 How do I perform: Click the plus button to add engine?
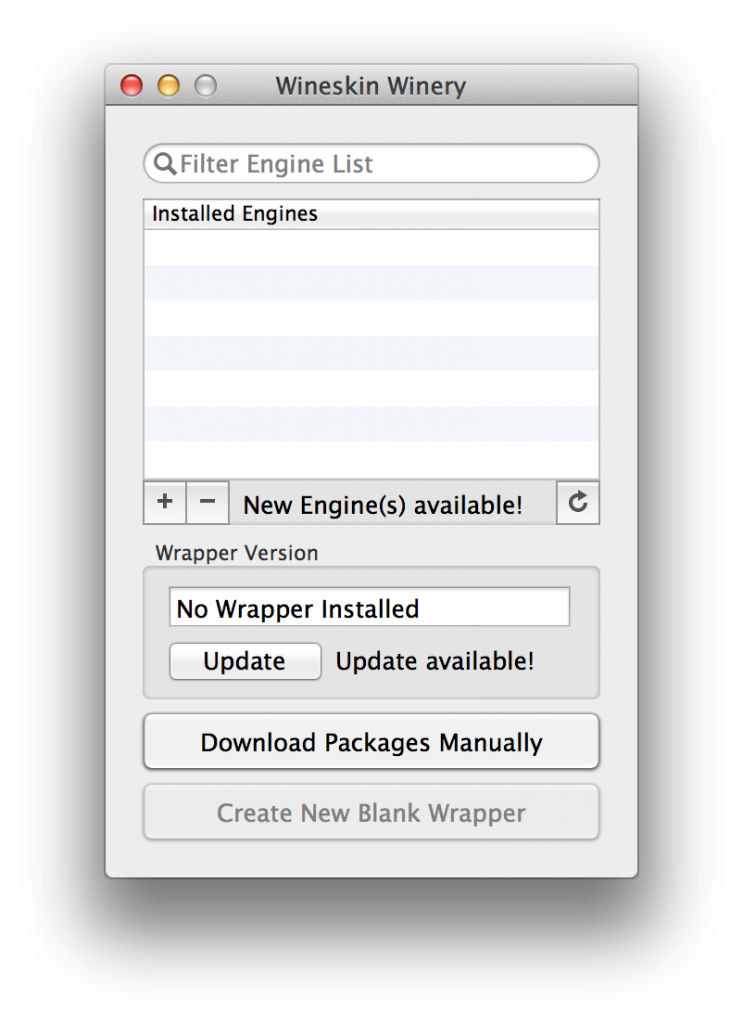click(165, 503)
